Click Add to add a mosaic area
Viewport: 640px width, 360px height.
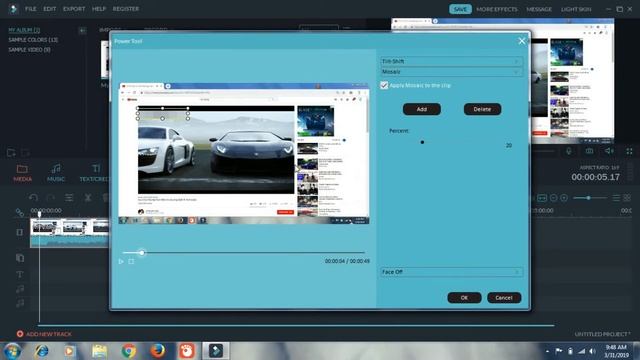pos(422,109)
